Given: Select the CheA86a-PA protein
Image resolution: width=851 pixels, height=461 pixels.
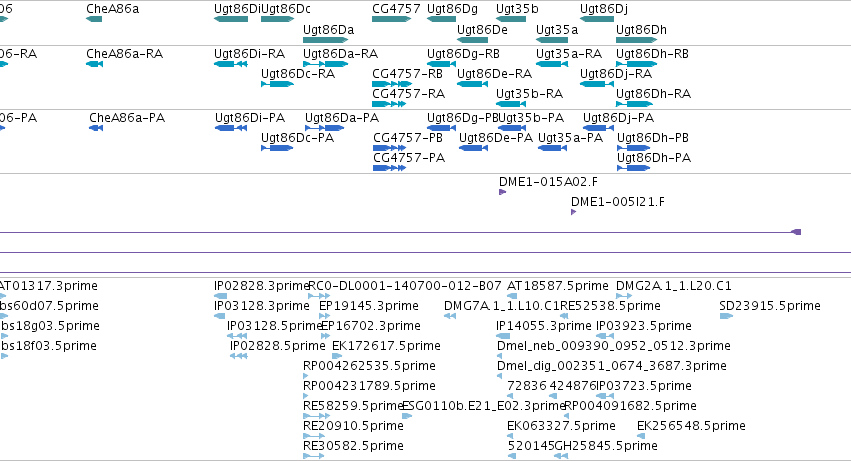Looking at the screenshot, I should [96, 128].
